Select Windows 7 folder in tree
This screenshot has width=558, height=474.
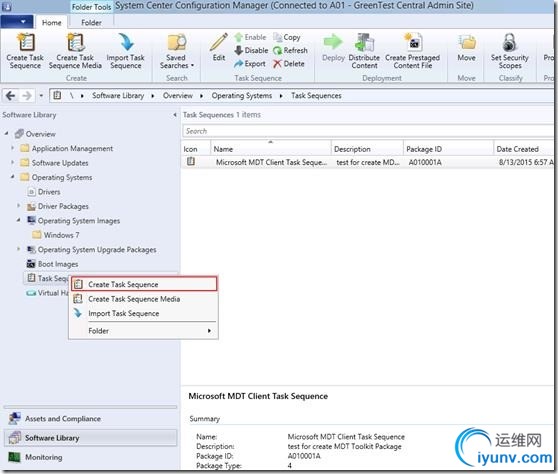(x=61, y=235)
